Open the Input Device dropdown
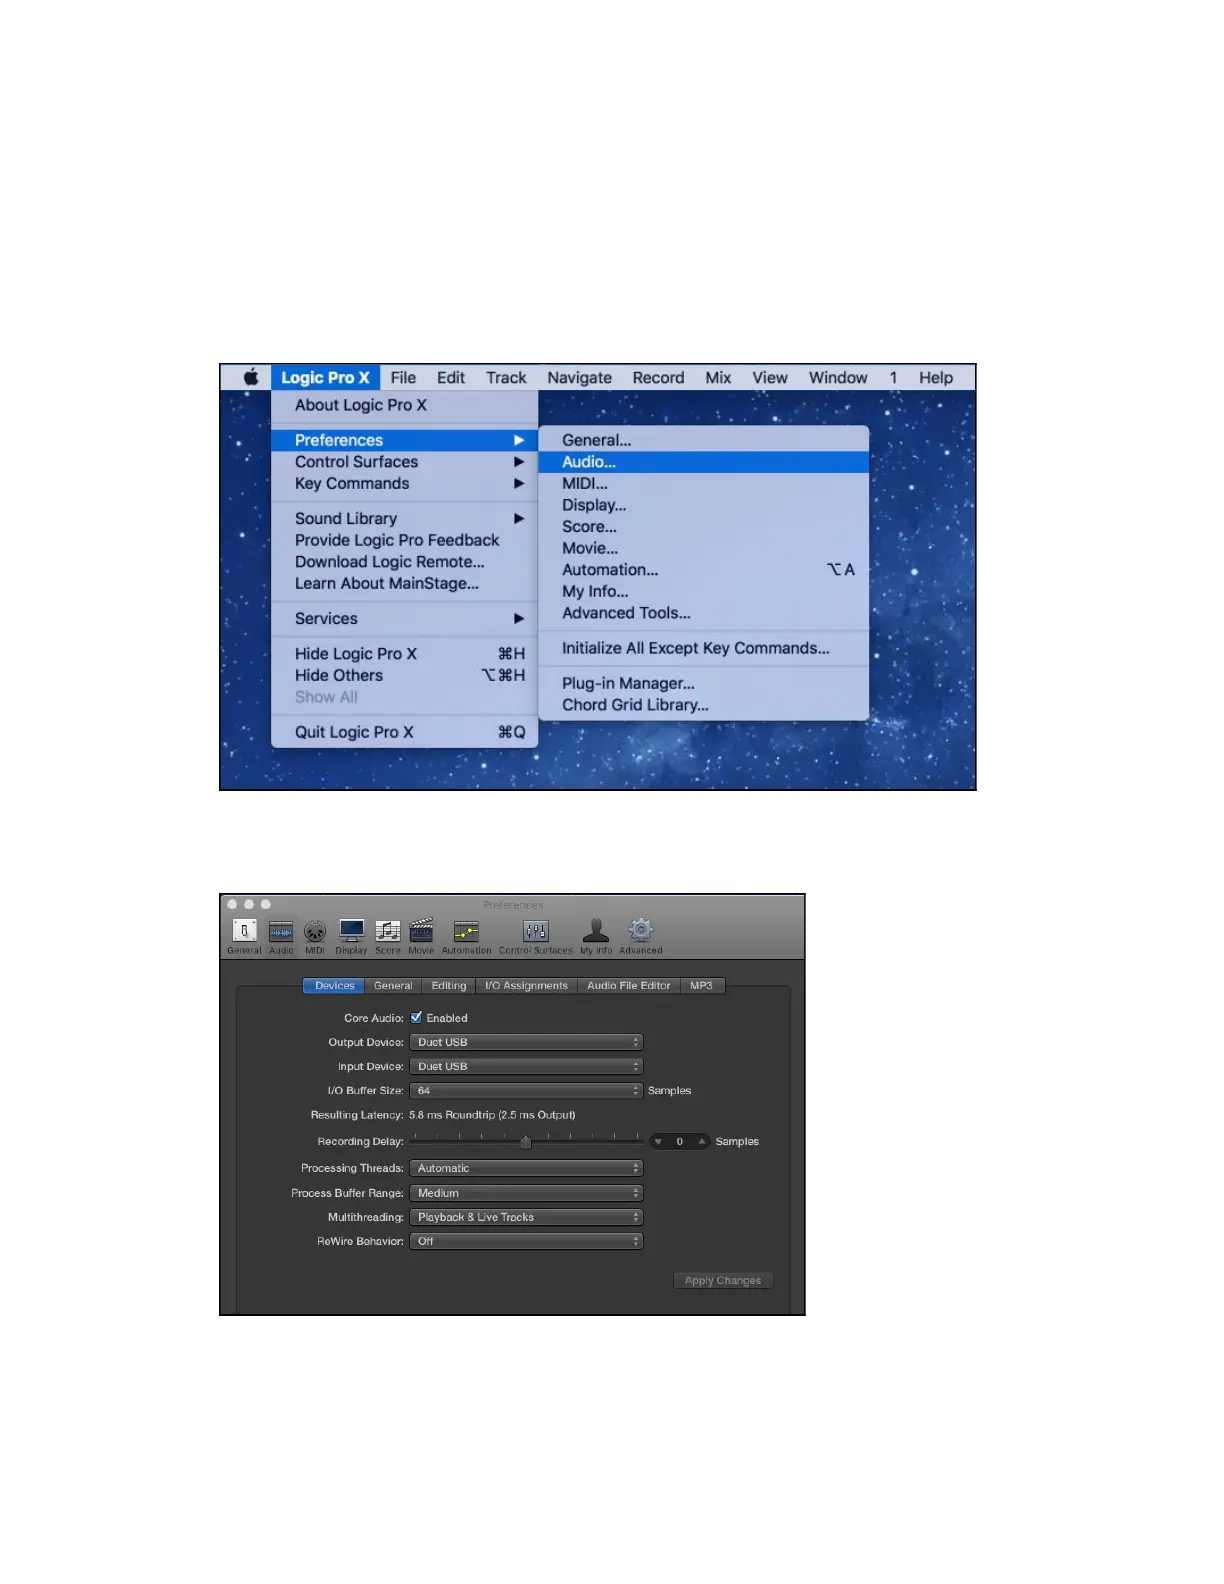1224x1584 pixels. 526,1066
